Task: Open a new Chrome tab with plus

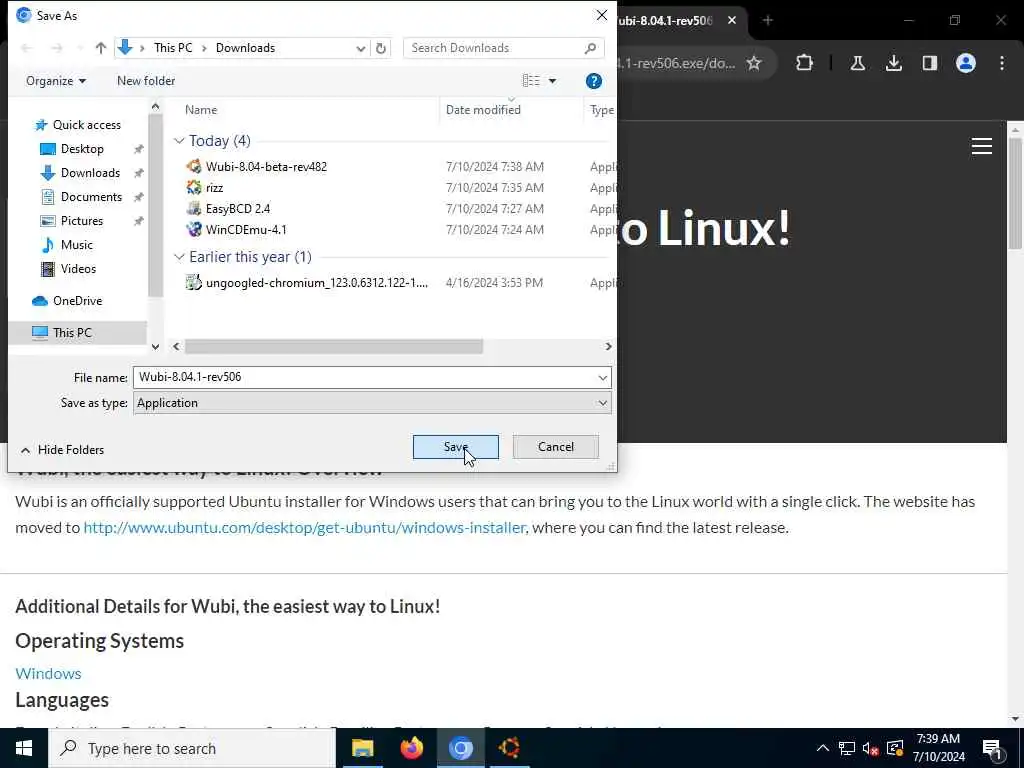Action: (x=768, y=20)
